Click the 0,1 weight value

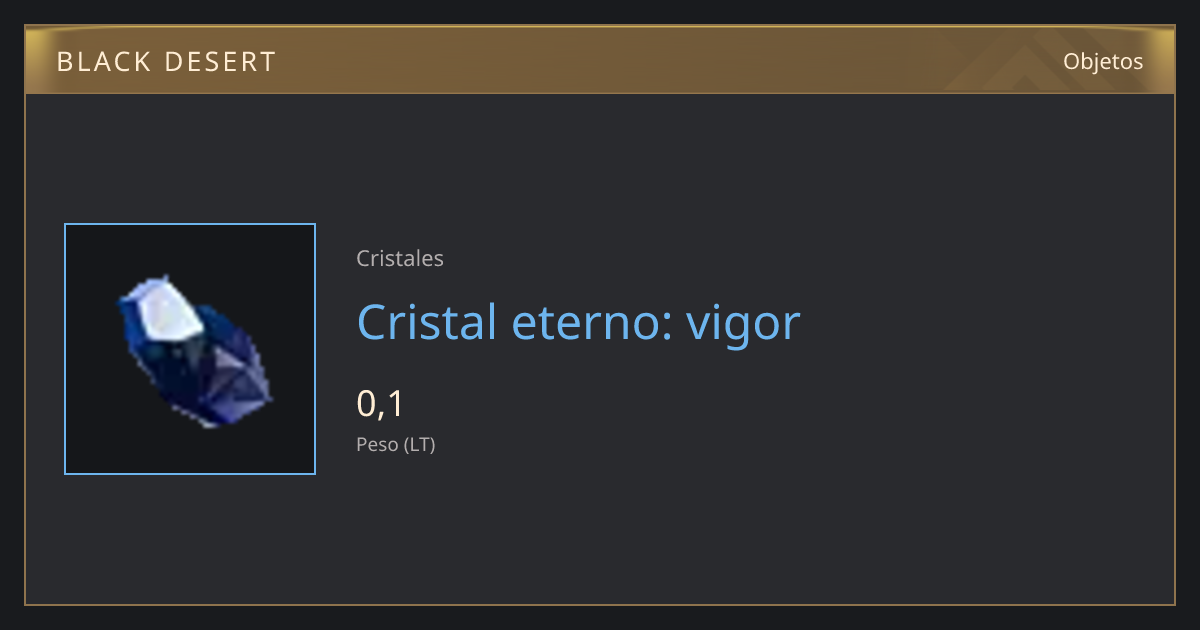pyautogui.click(x=380, y=404)
